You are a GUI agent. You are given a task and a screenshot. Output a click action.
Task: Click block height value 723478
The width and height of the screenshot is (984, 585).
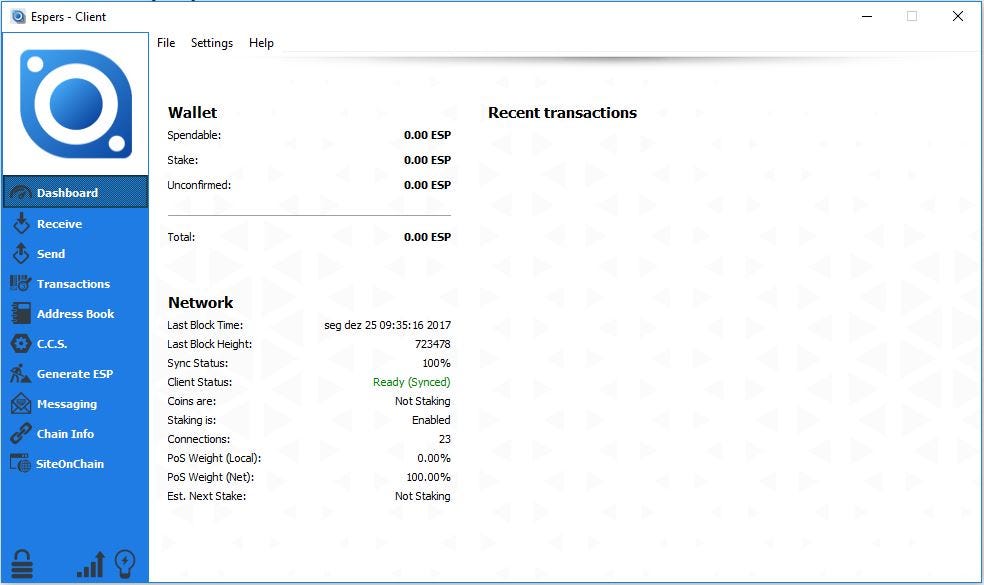(x=432, y=344)
